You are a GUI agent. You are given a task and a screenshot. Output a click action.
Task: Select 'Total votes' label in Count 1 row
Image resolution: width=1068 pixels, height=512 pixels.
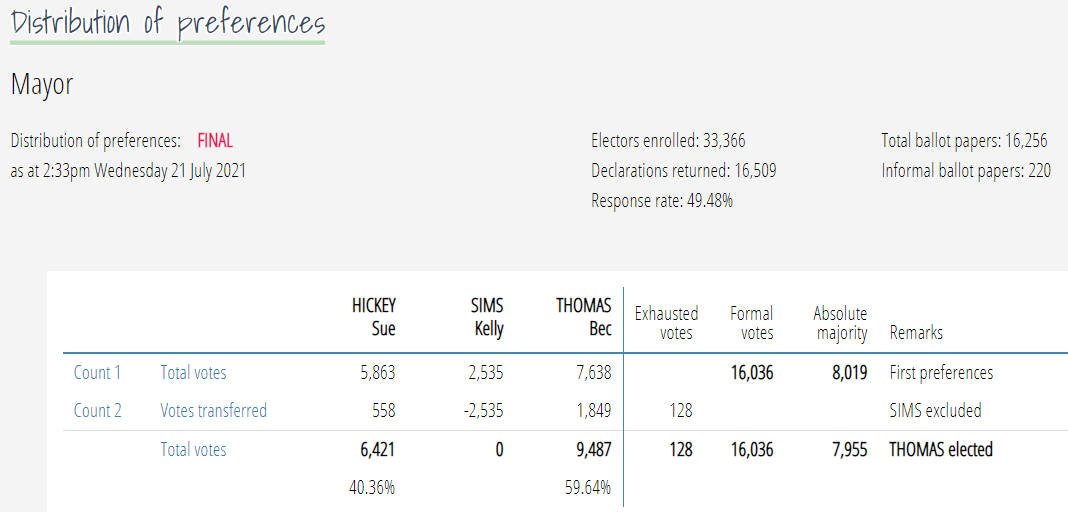(x=193, y=373)
